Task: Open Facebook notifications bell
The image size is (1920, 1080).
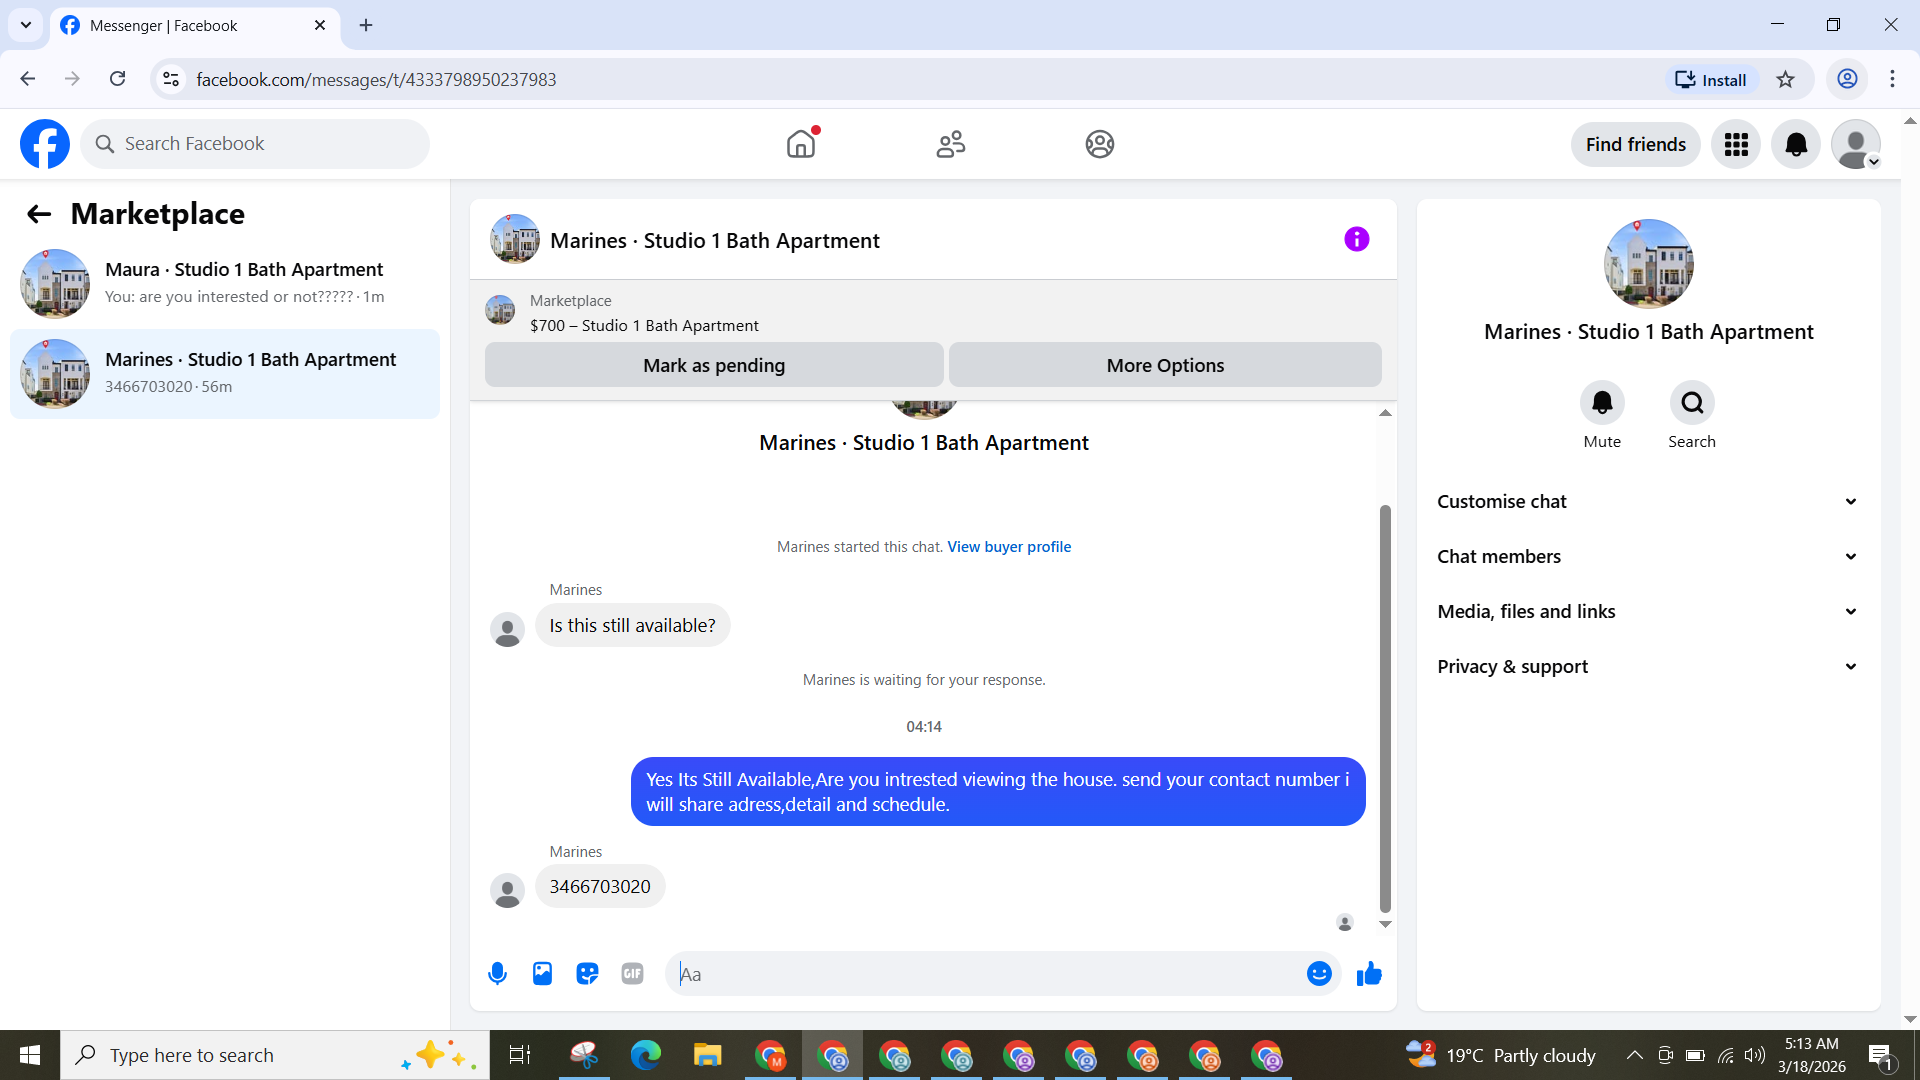Action: click(1796, 144)
